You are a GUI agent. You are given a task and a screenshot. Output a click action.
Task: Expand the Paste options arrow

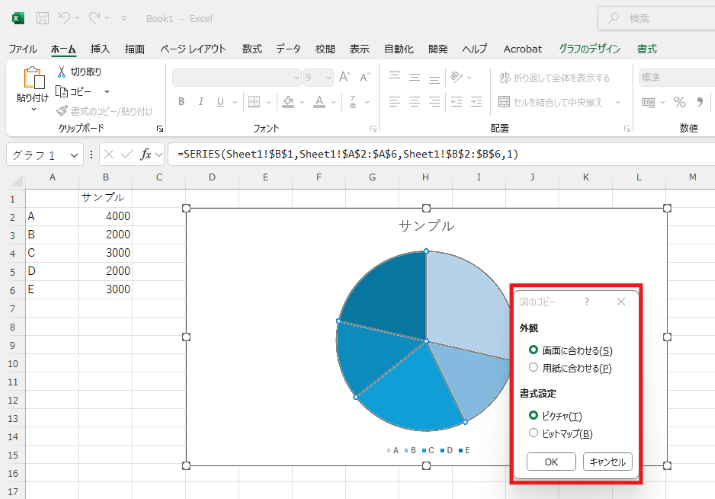pyautogui.click(x=34, y=109)
